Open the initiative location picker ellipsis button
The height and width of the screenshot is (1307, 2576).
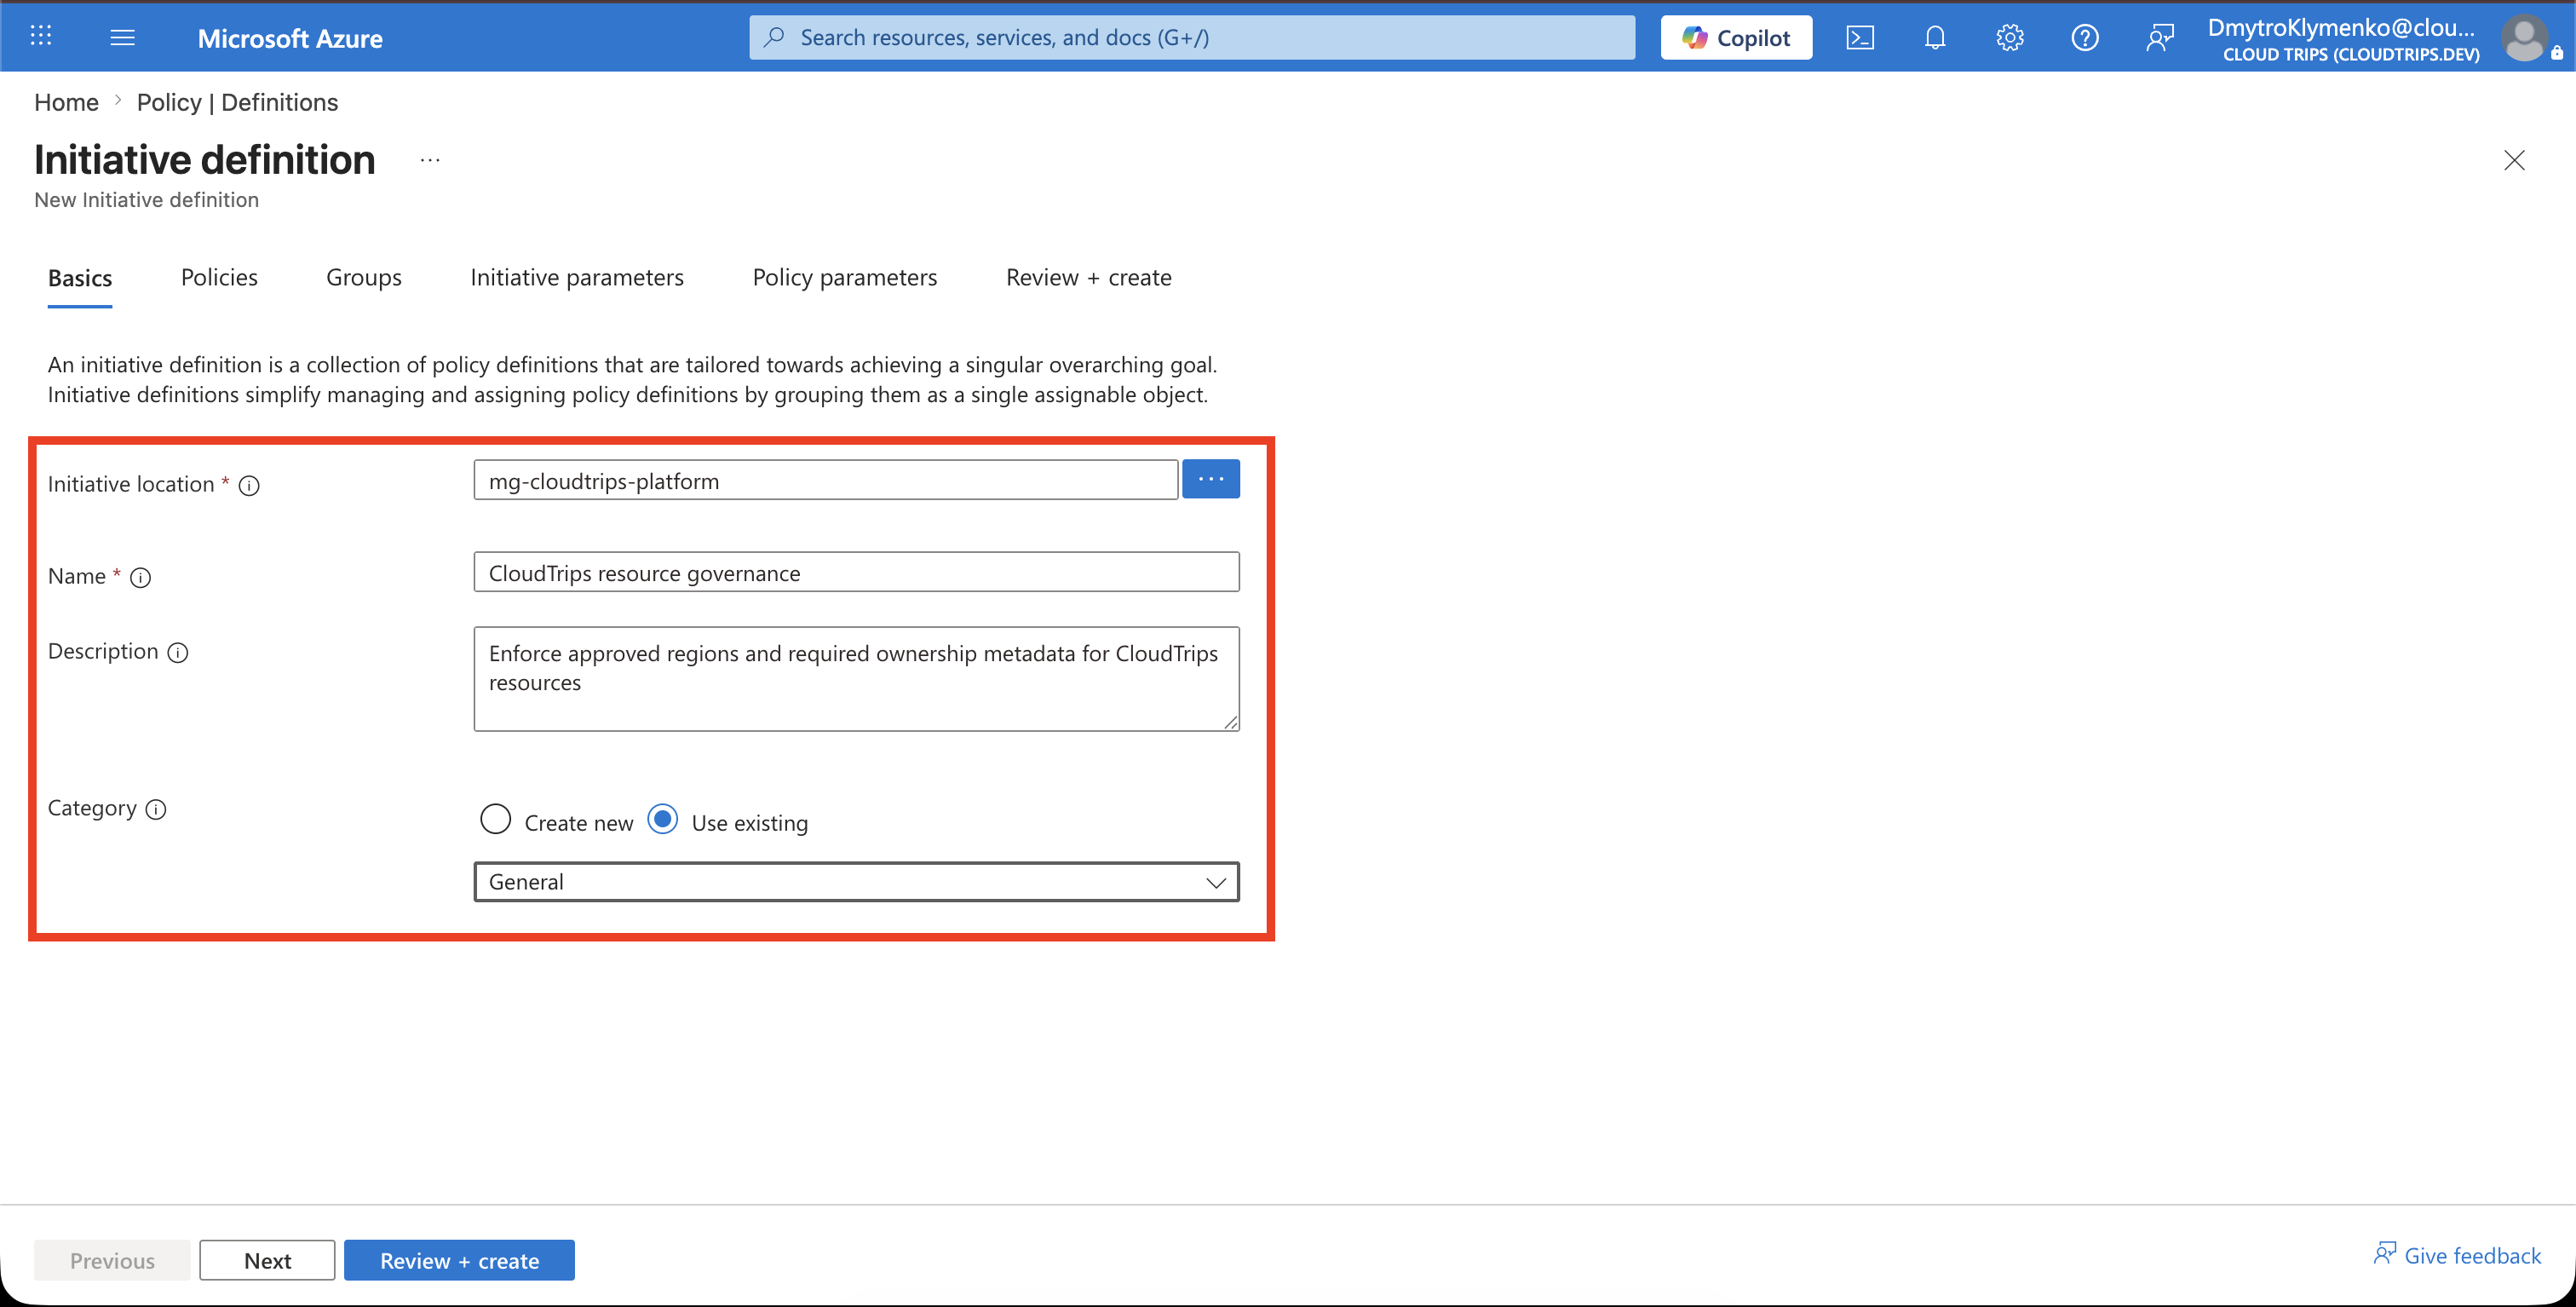(x=1210, y=479)
